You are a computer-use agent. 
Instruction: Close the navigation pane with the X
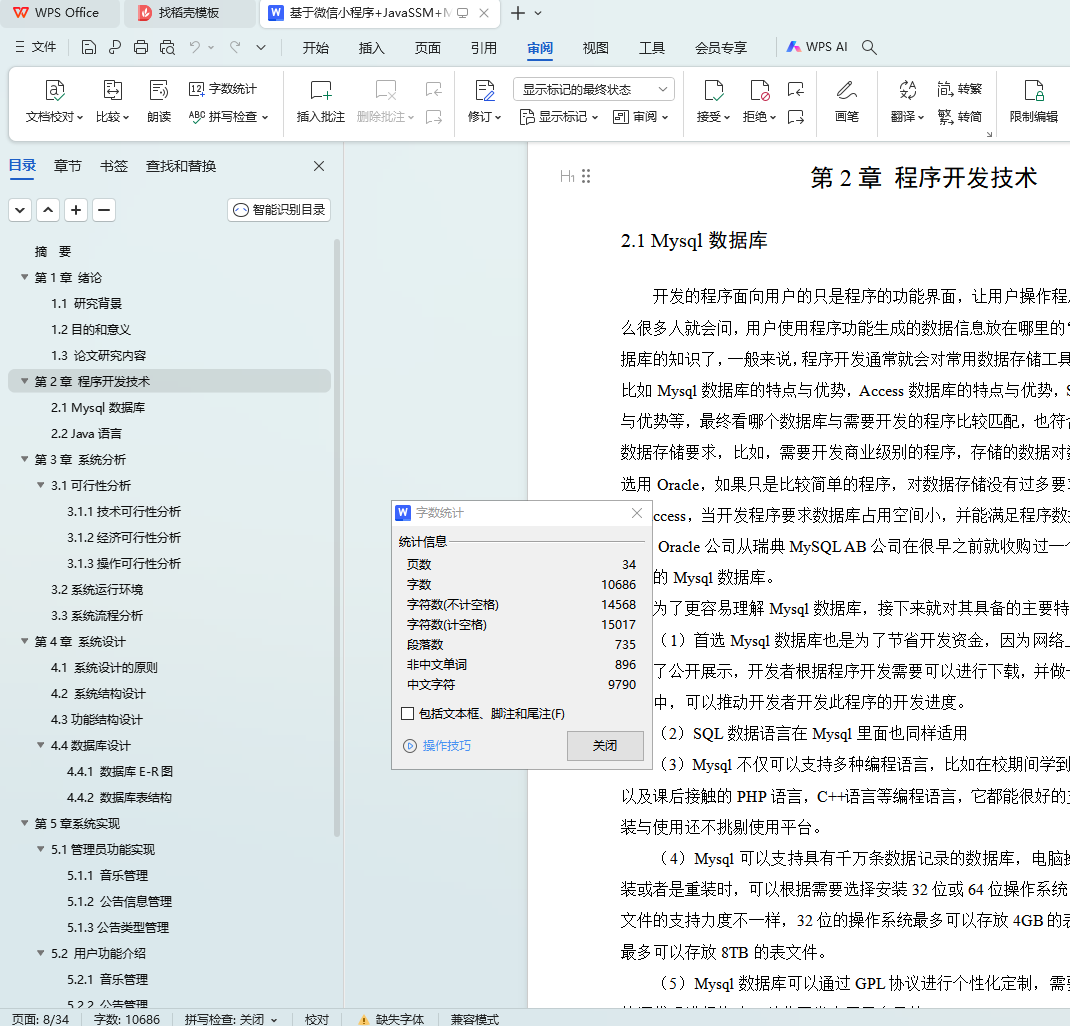click(319, 166)
